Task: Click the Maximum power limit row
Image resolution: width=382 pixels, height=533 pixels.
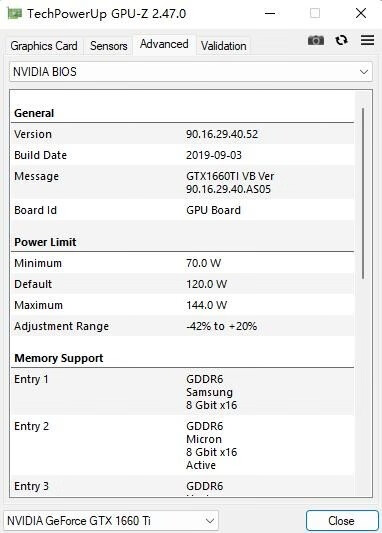Action: tap(183, 305)
